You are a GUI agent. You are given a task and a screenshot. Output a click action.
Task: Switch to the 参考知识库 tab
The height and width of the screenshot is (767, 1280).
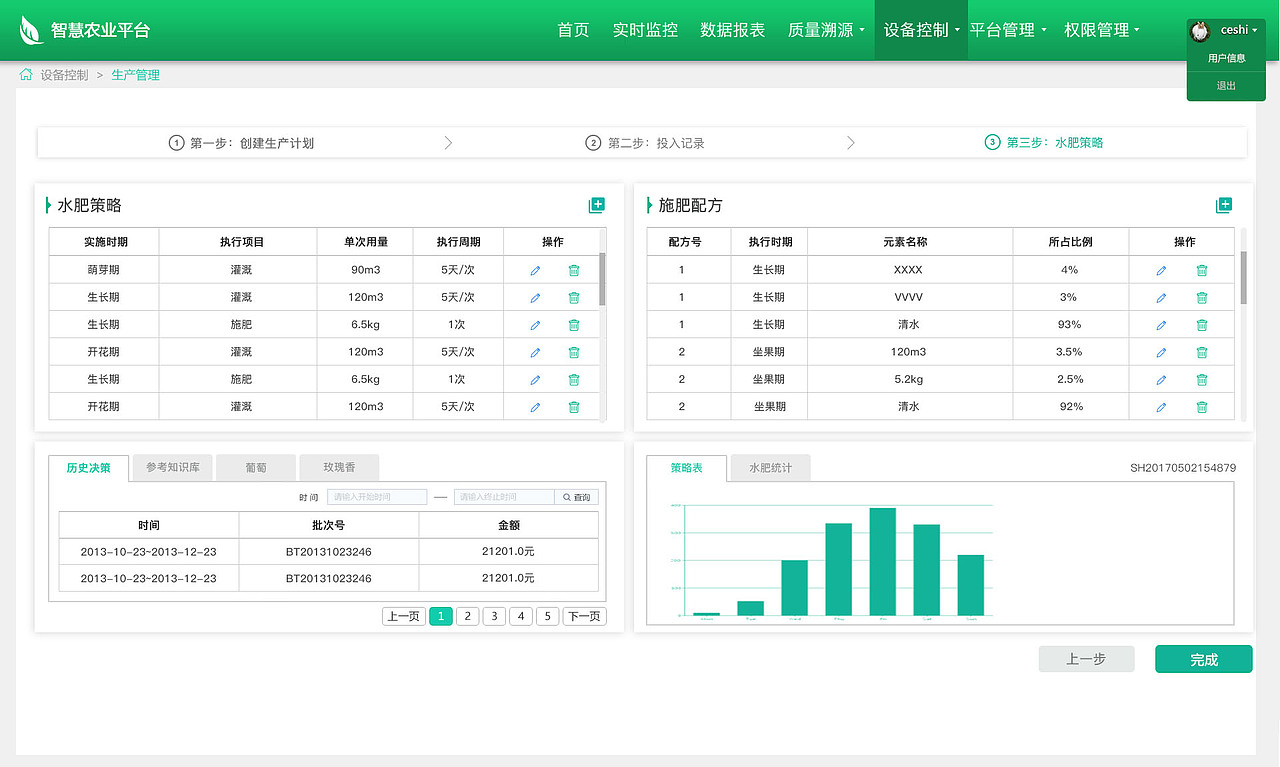[173, 468]
